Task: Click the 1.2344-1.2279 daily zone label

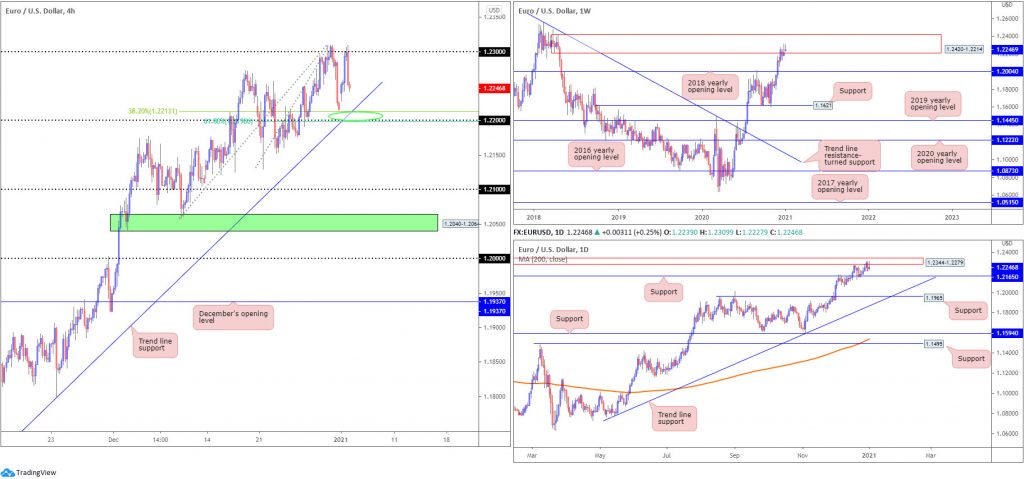Action: pos(946,262)
